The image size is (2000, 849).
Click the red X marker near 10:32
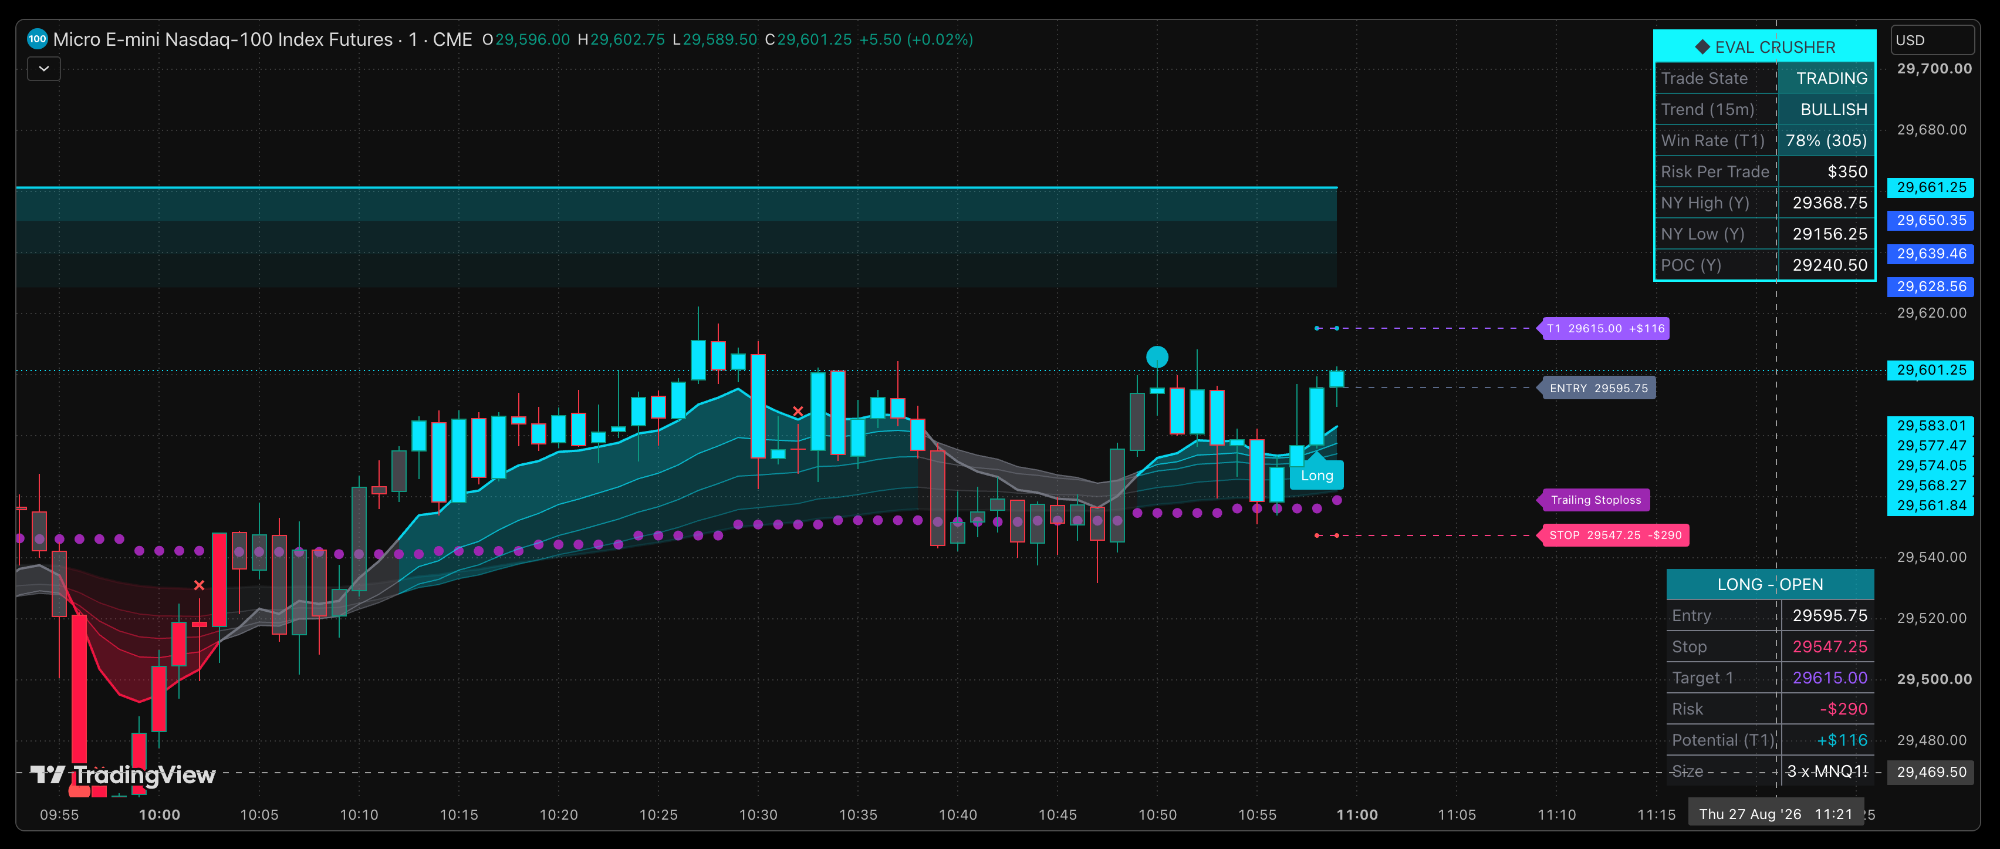[x=798, y=411]
